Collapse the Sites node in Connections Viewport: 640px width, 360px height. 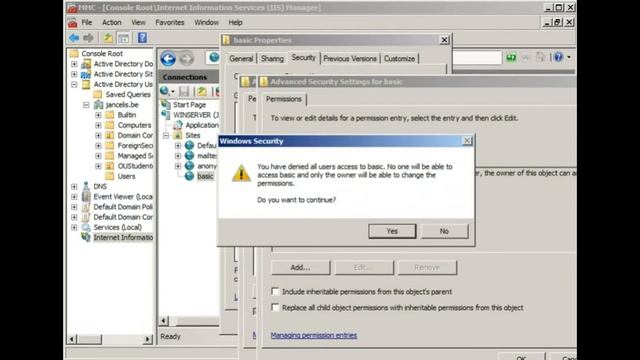[166, 135]
